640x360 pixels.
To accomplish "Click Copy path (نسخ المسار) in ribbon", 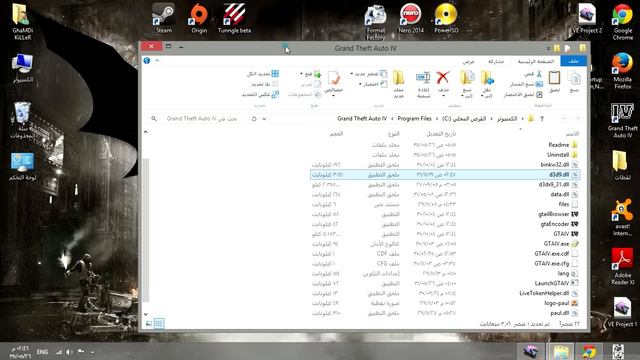I will [527, 84].
